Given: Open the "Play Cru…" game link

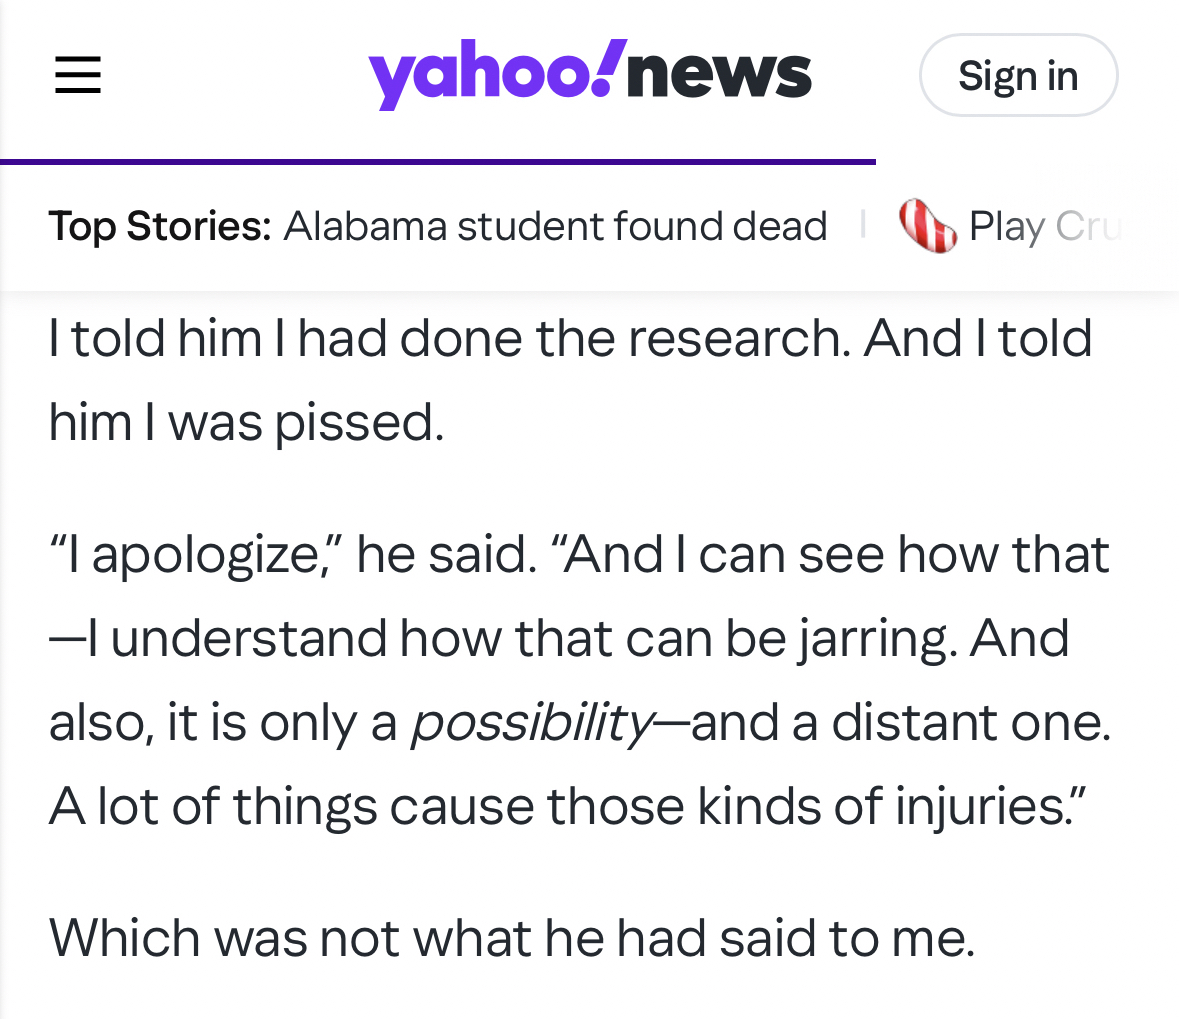Looking at the screenshot, I should pyautogui.click(x=1043, y=226).
